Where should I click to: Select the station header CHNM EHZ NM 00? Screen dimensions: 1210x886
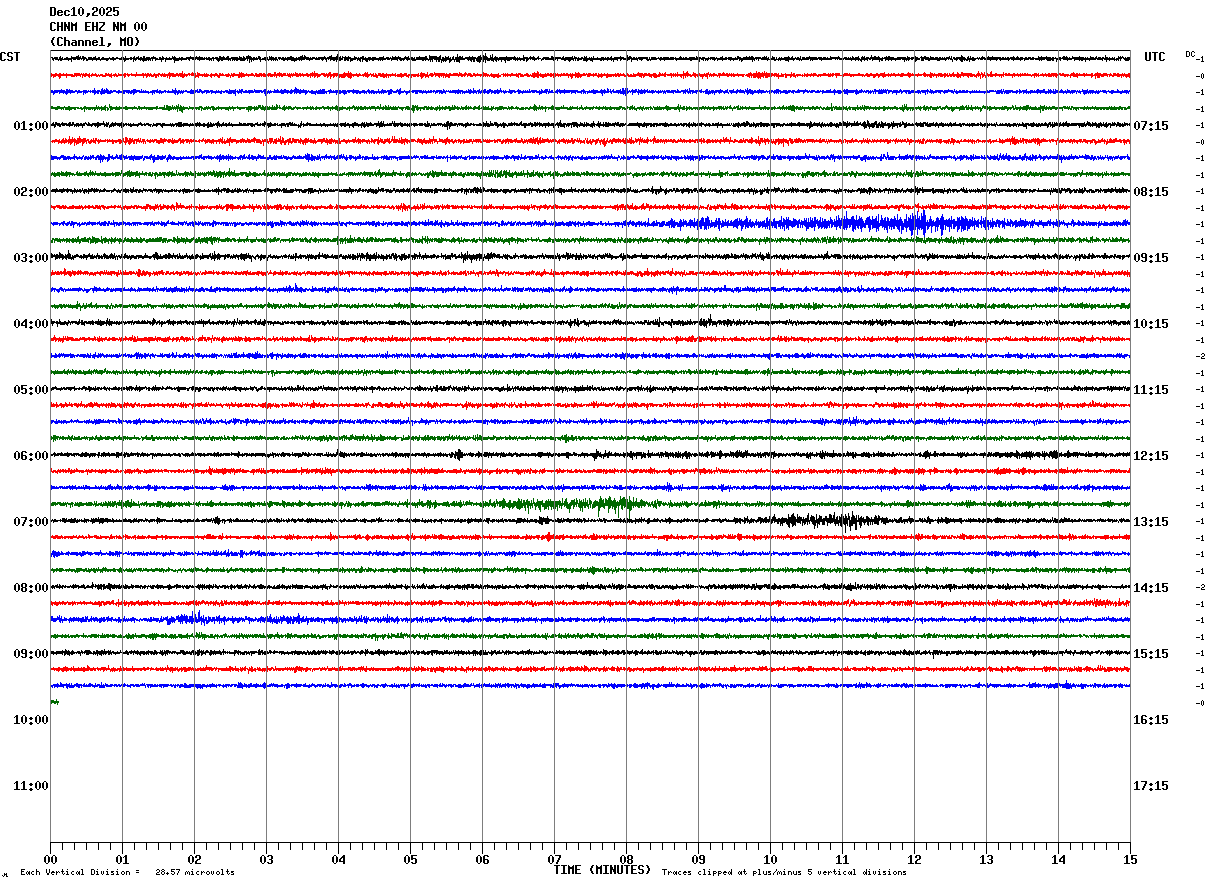coord(98,27)
